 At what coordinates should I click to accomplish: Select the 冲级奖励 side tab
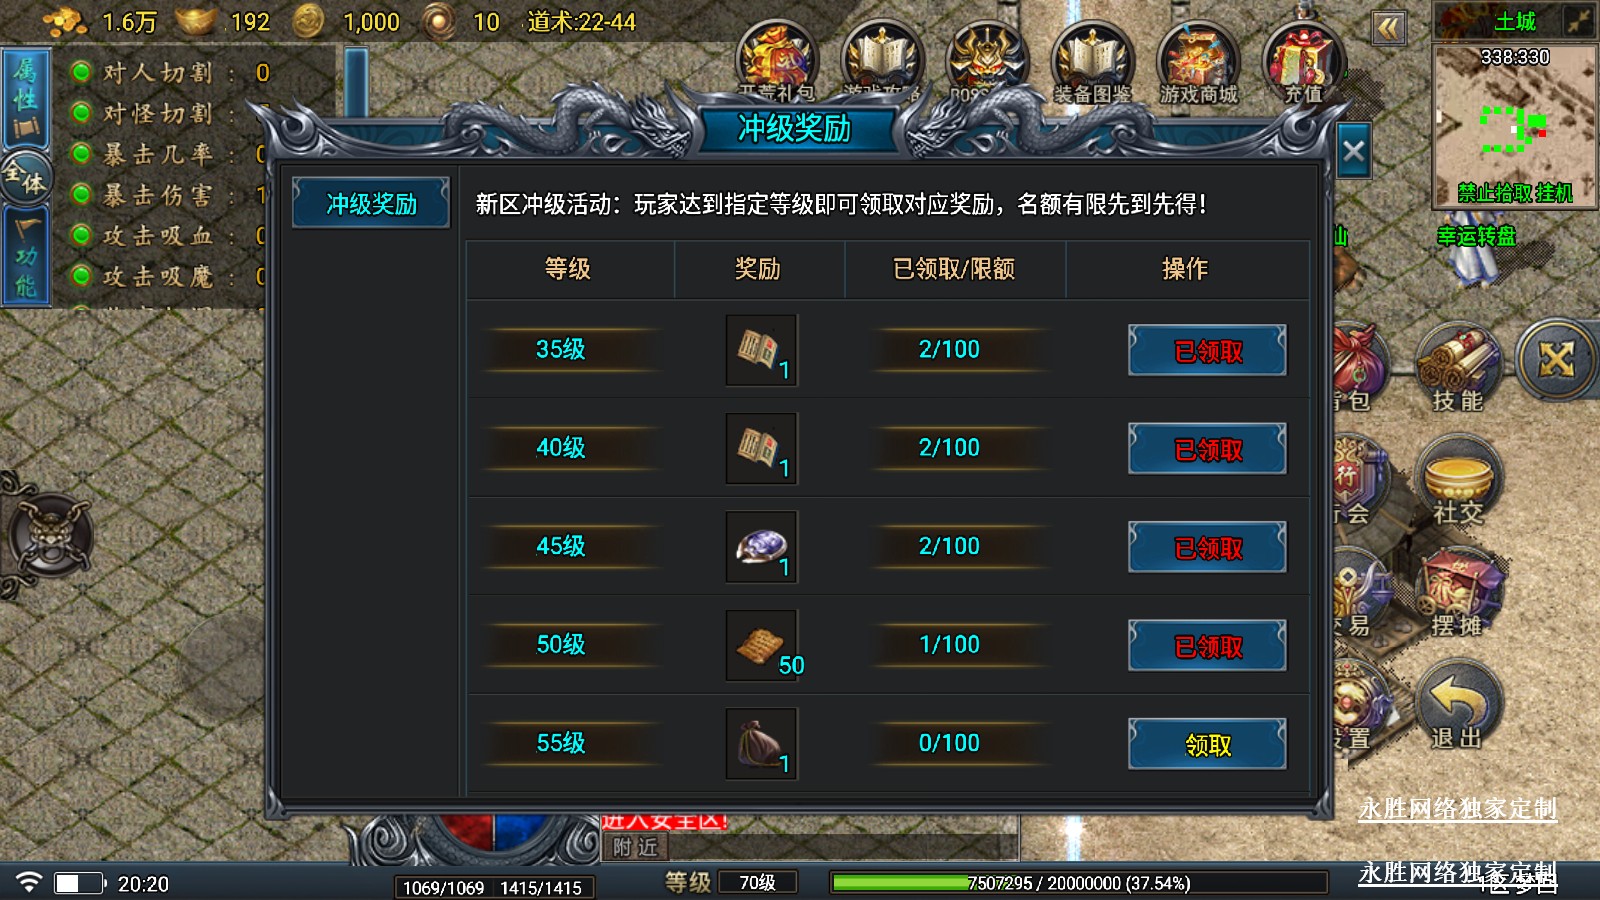click(x=371, y=204)
